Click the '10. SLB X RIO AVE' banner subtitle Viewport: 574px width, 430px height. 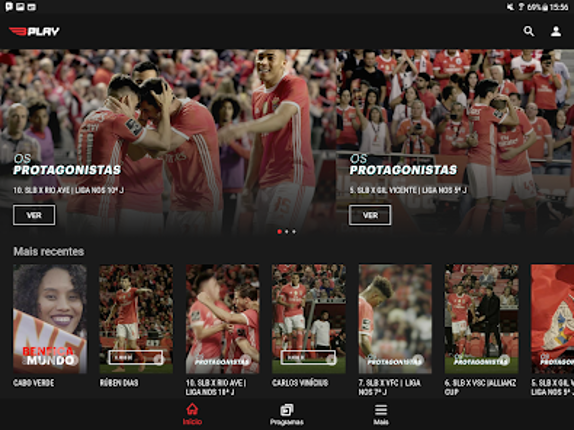click(68, 190)
